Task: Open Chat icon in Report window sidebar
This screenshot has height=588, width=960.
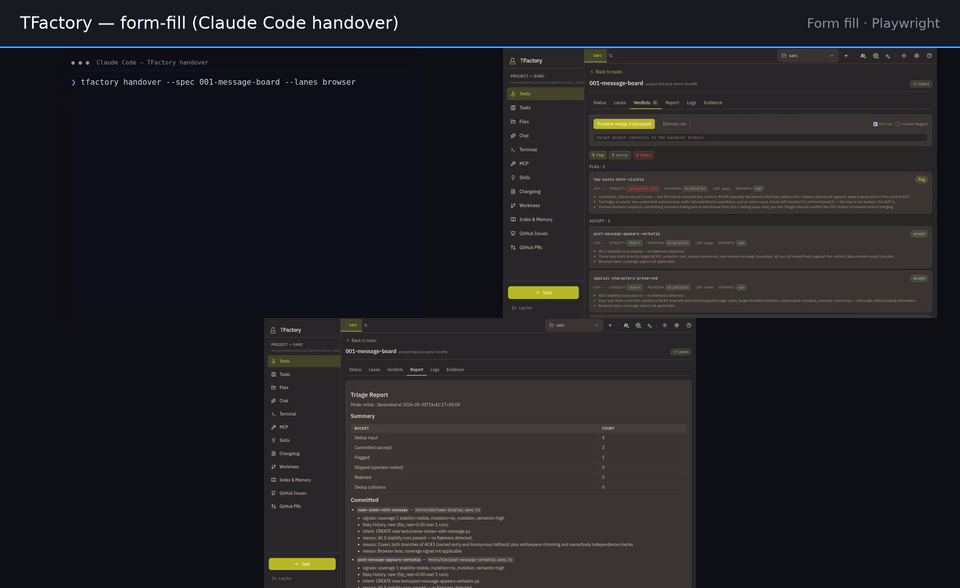Action: 273,401
